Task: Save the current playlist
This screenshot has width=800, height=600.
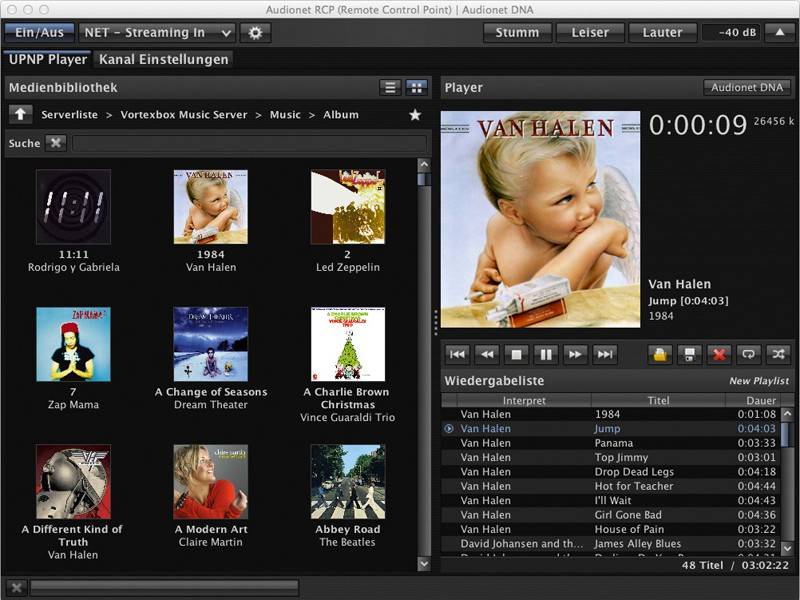Action: click(689, 355)
